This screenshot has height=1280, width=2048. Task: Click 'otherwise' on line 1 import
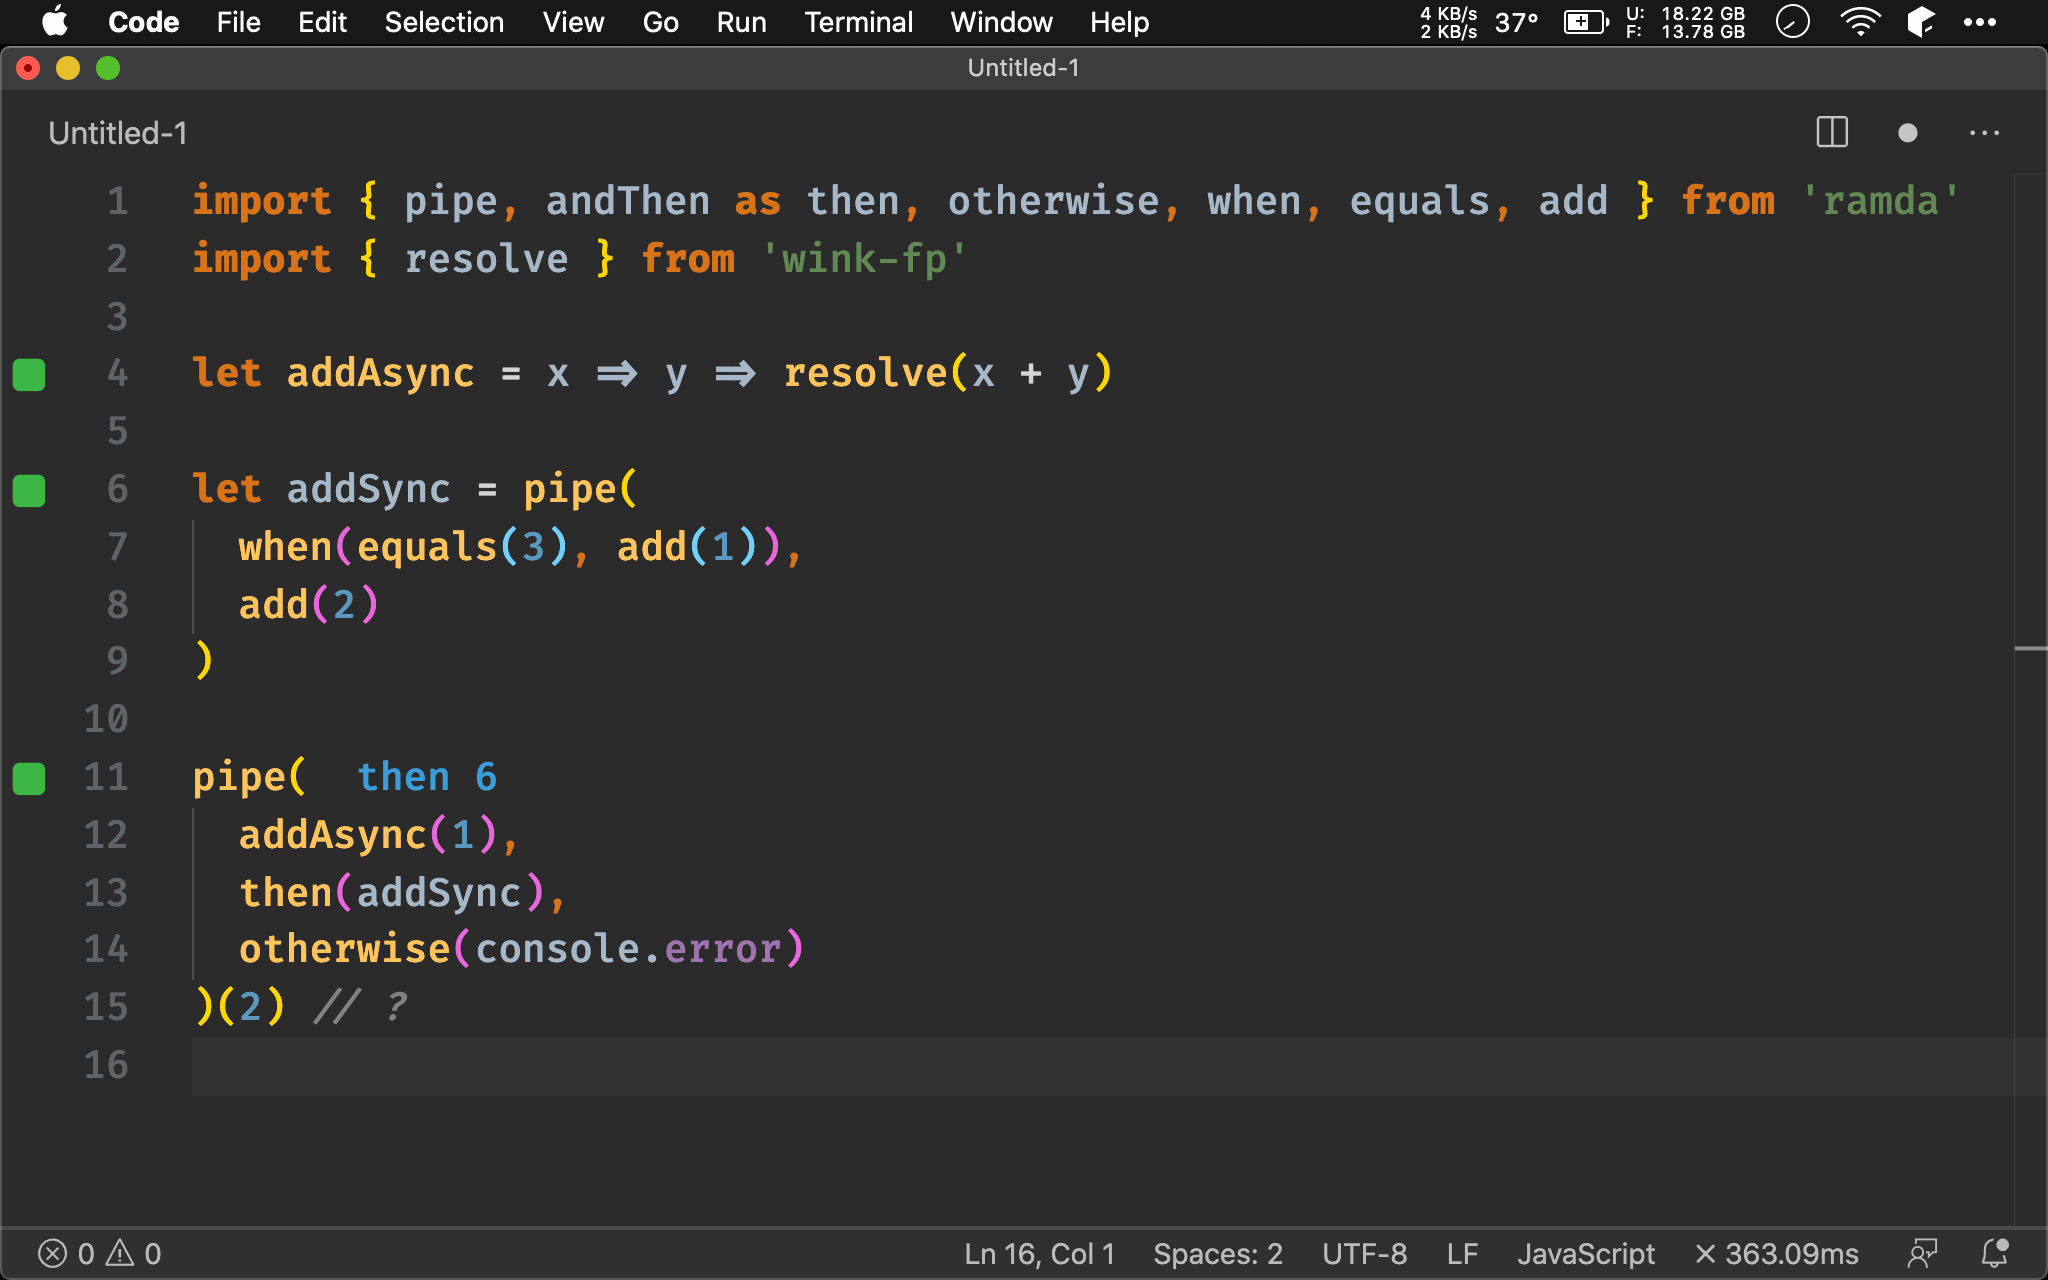[1053, 201]
